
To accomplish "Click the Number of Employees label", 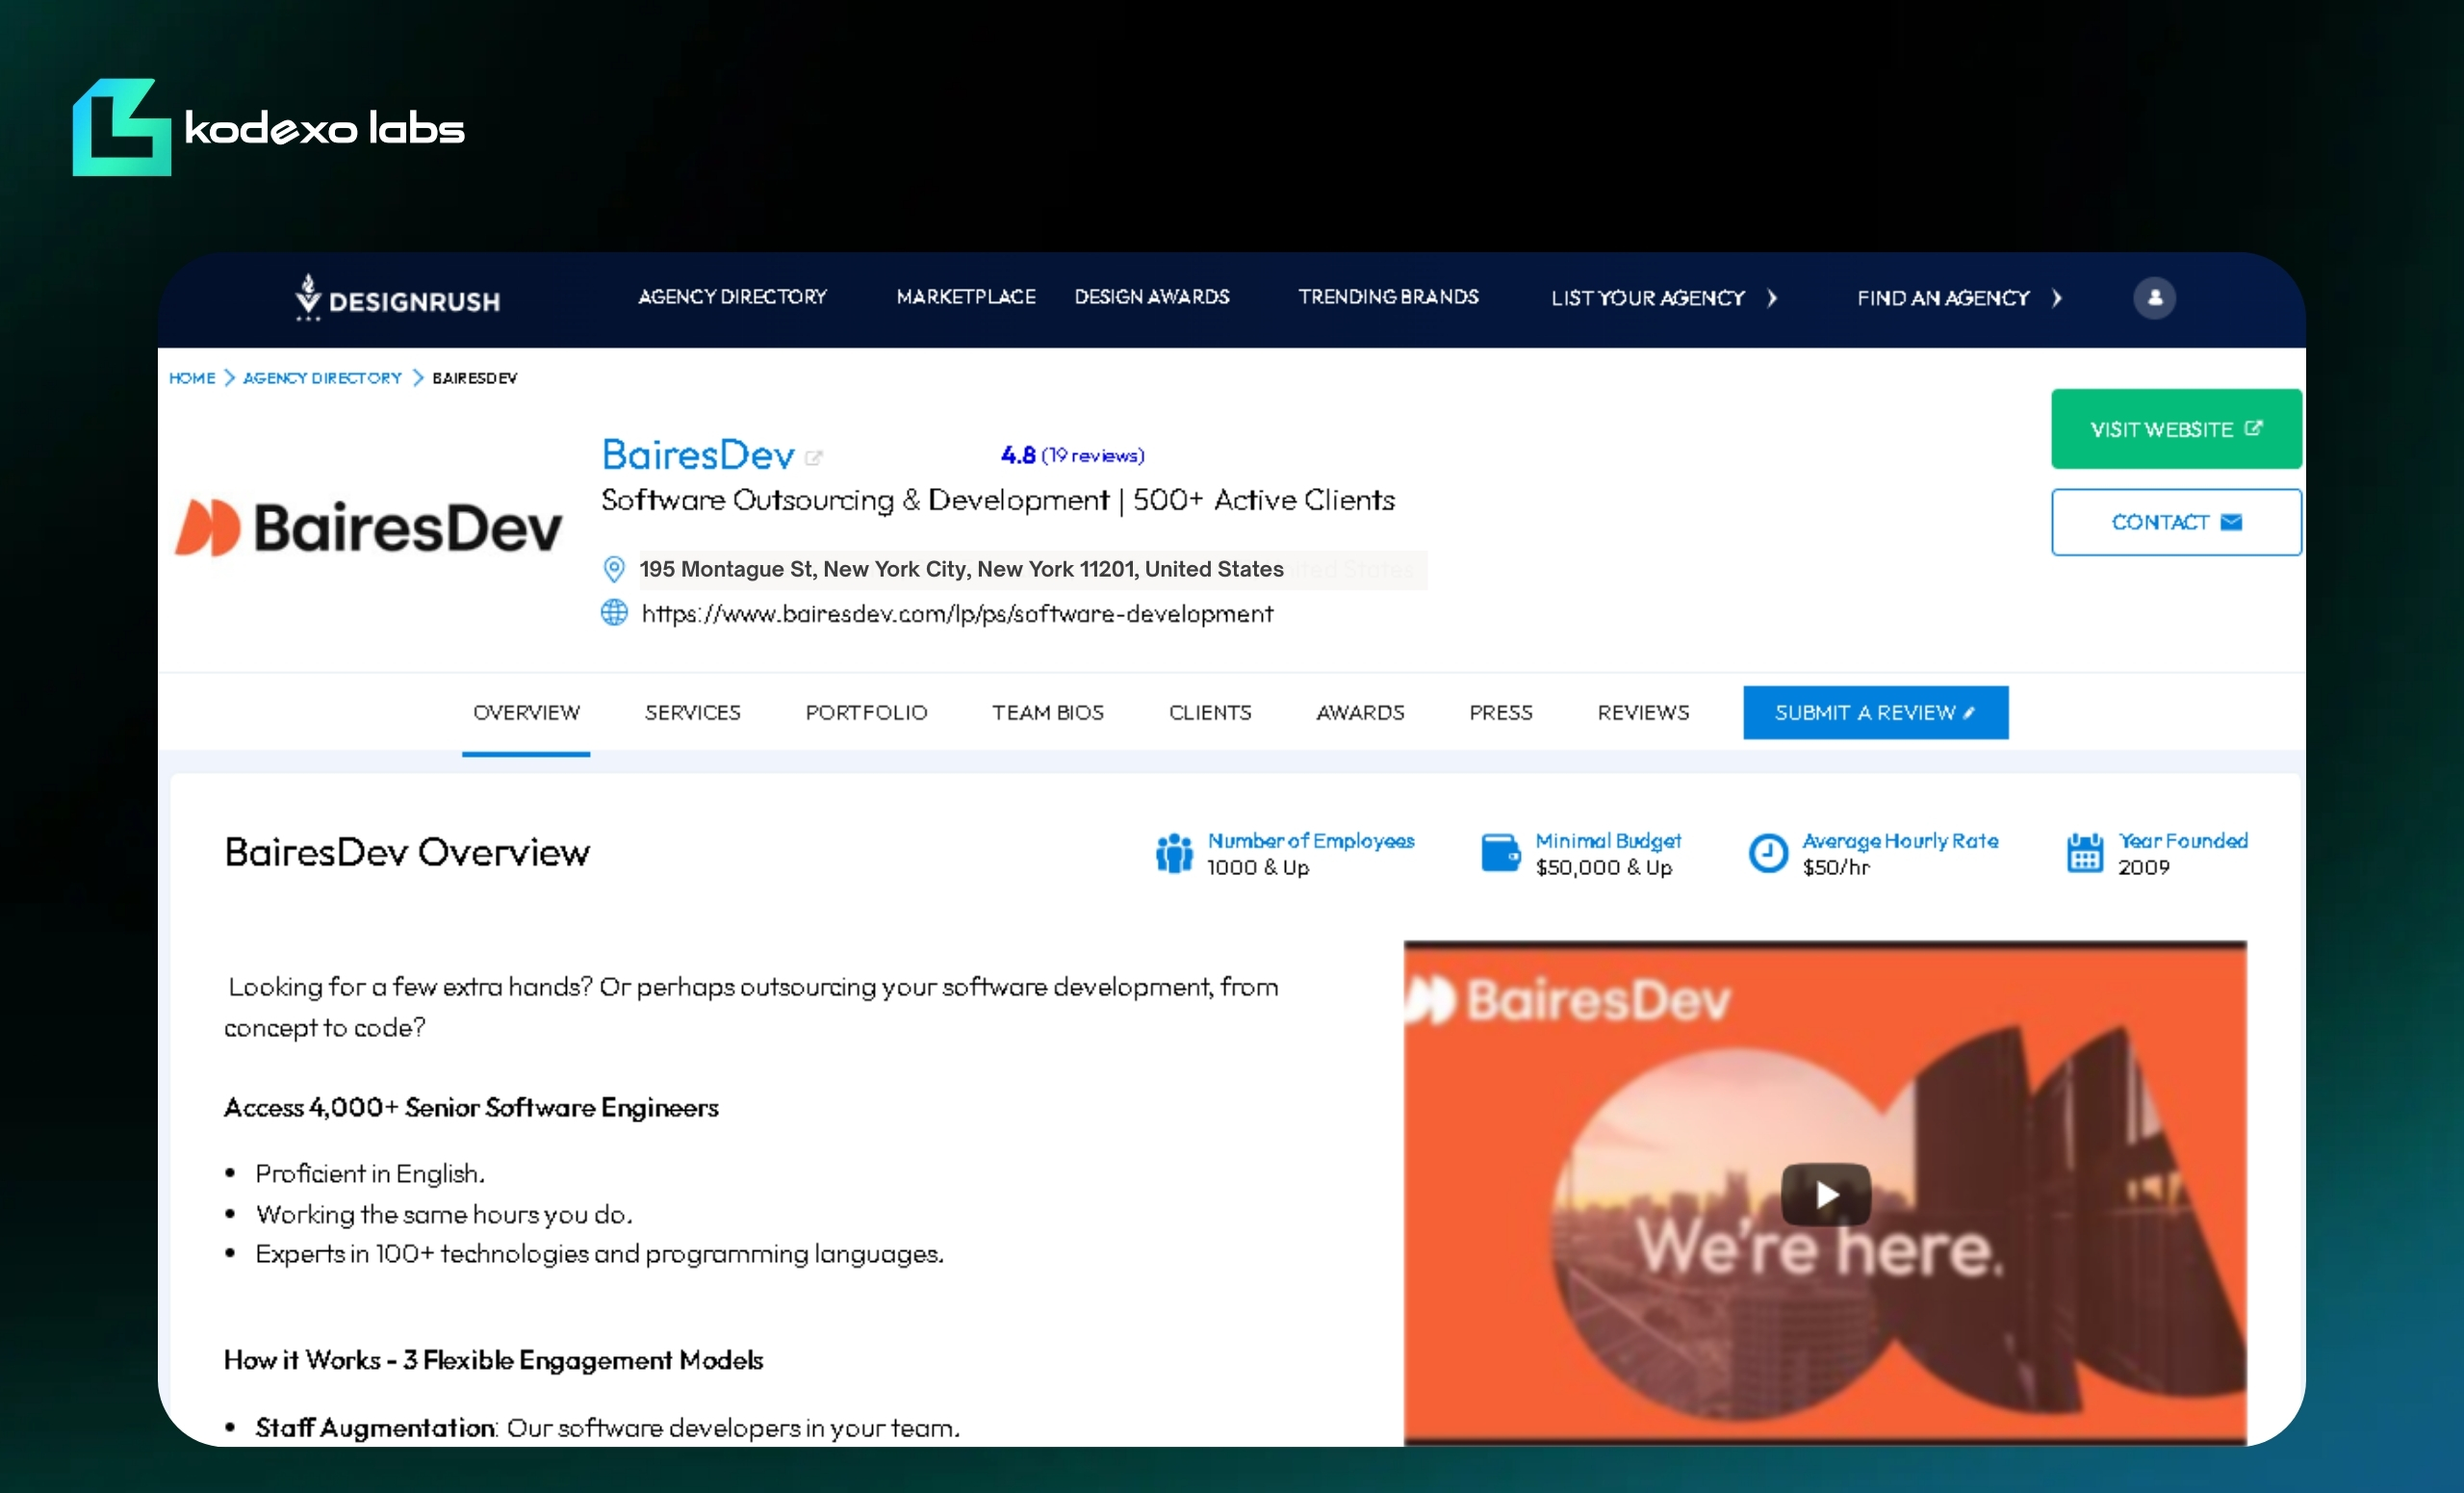I will pos(1311,840).
